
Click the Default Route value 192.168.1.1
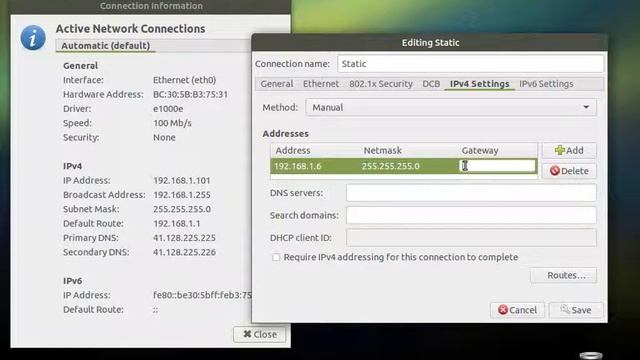click(x=176, y=224)
